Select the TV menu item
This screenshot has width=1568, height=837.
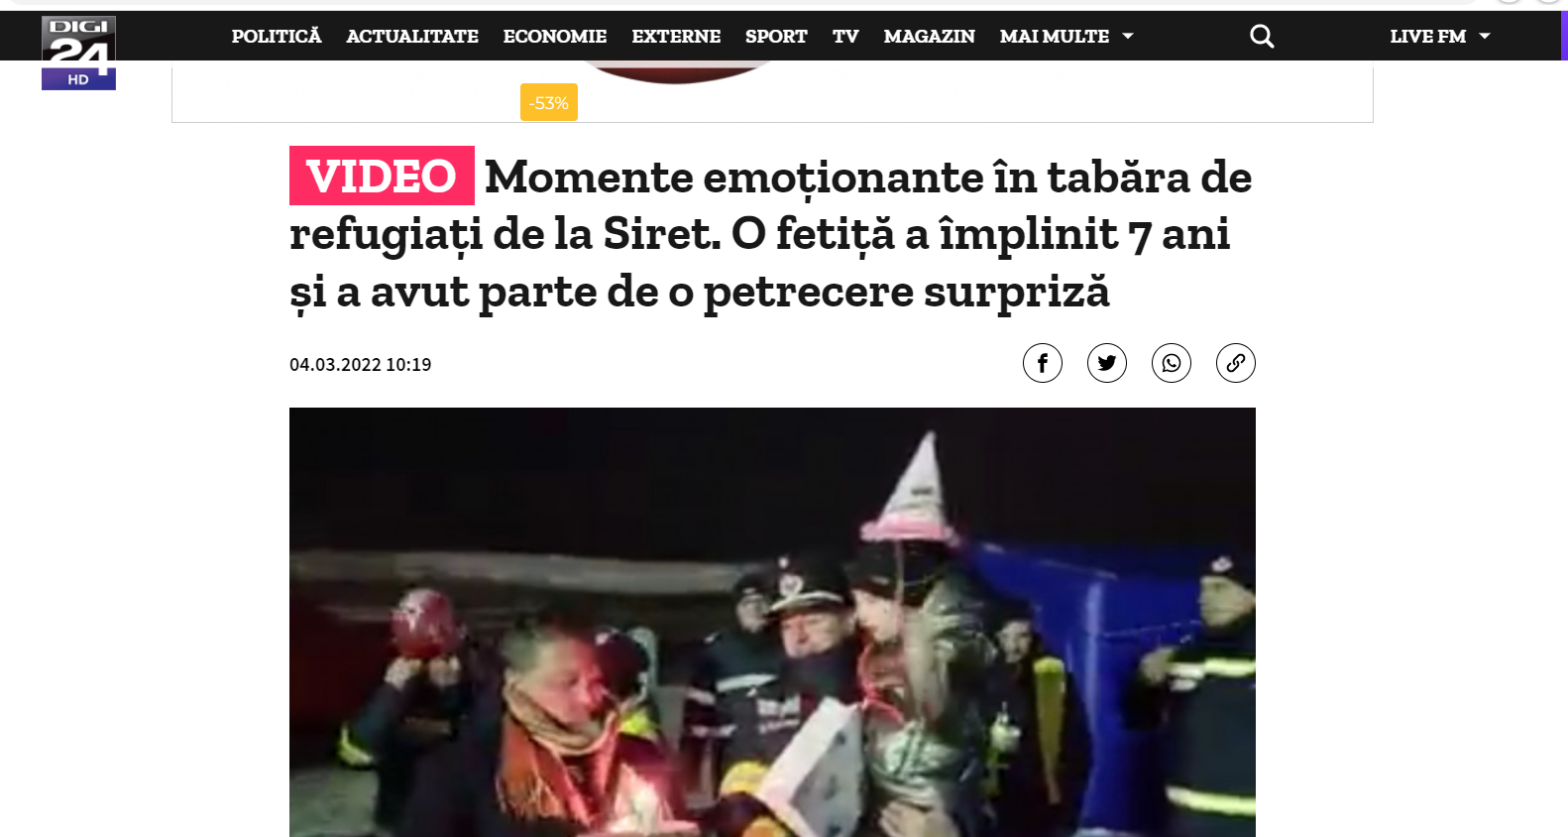pyautogui.click(x=846, y=36)
